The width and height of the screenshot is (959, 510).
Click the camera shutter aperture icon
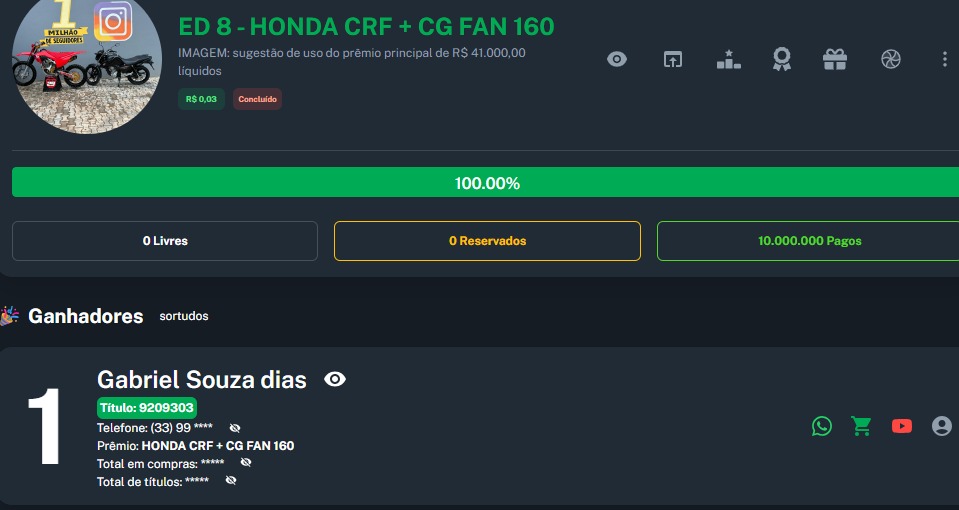[890, 59]
